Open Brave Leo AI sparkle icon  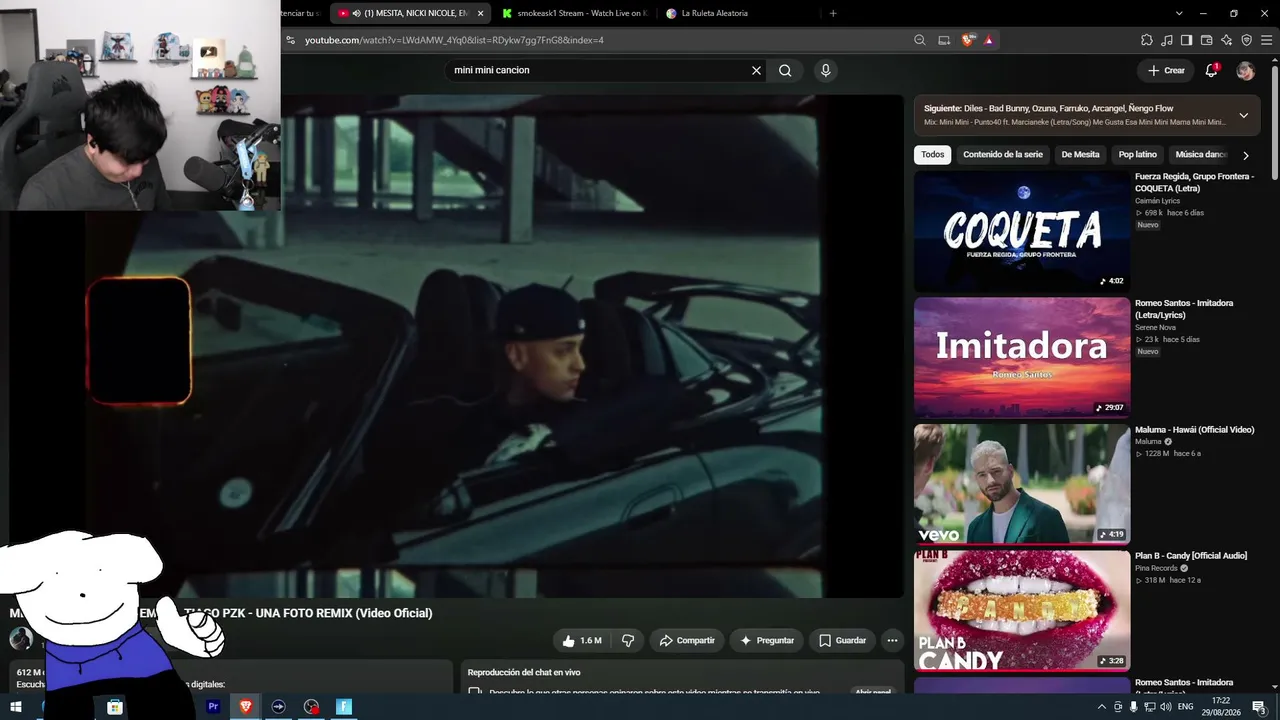tap(1226, 40)
